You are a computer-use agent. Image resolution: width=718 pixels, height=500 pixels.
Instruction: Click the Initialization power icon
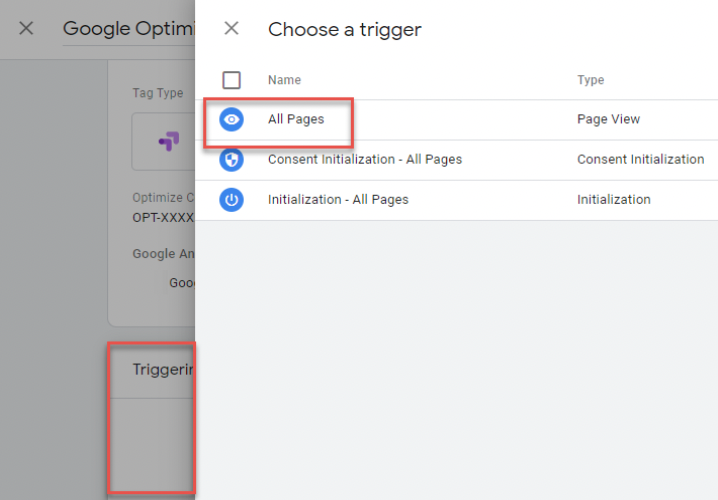tap(231, 200)
